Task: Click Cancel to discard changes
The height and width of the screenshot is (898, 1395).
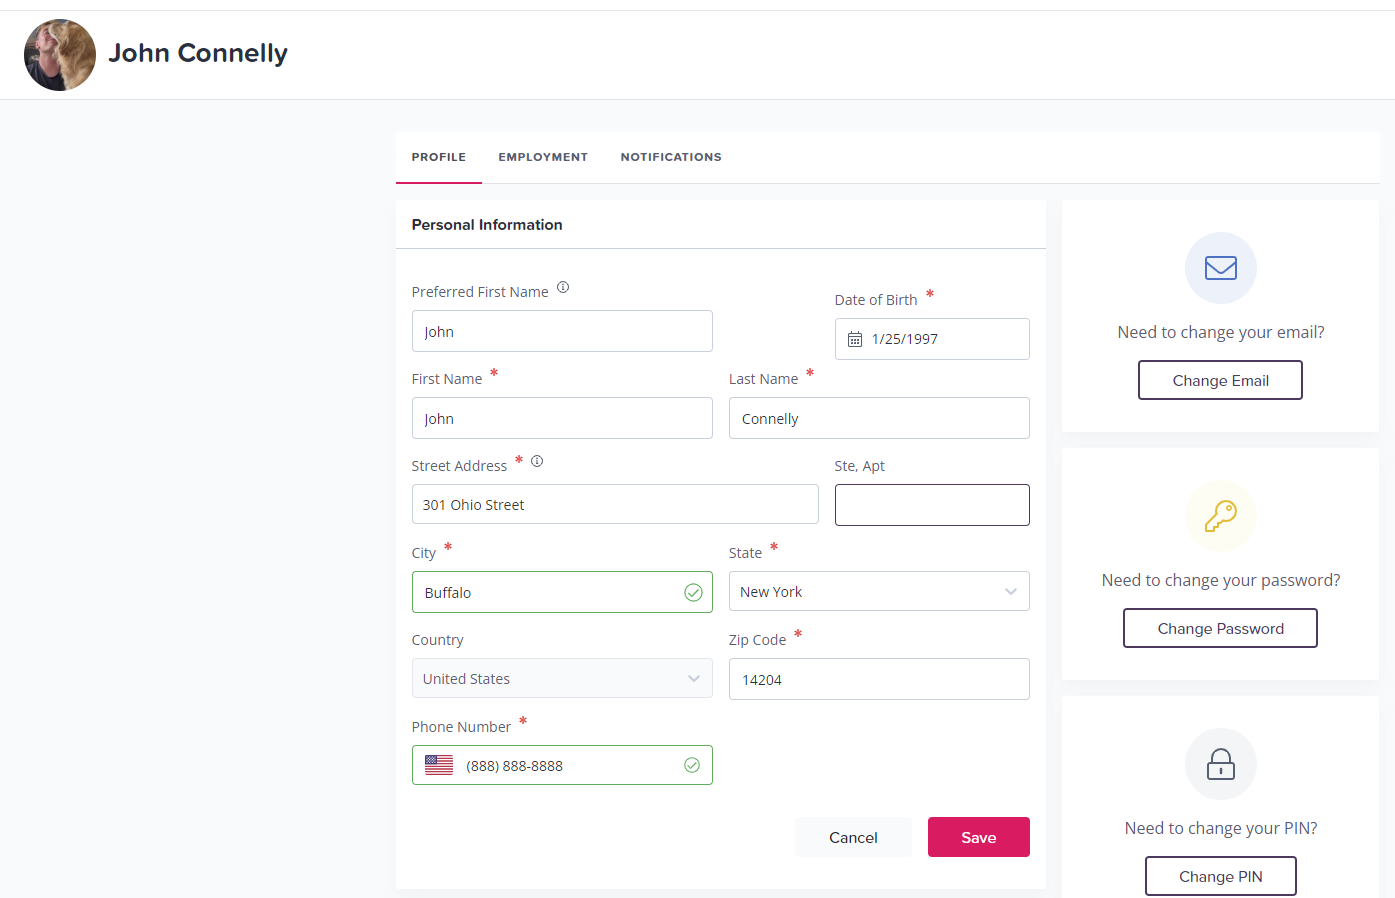Action: [853, 837]
